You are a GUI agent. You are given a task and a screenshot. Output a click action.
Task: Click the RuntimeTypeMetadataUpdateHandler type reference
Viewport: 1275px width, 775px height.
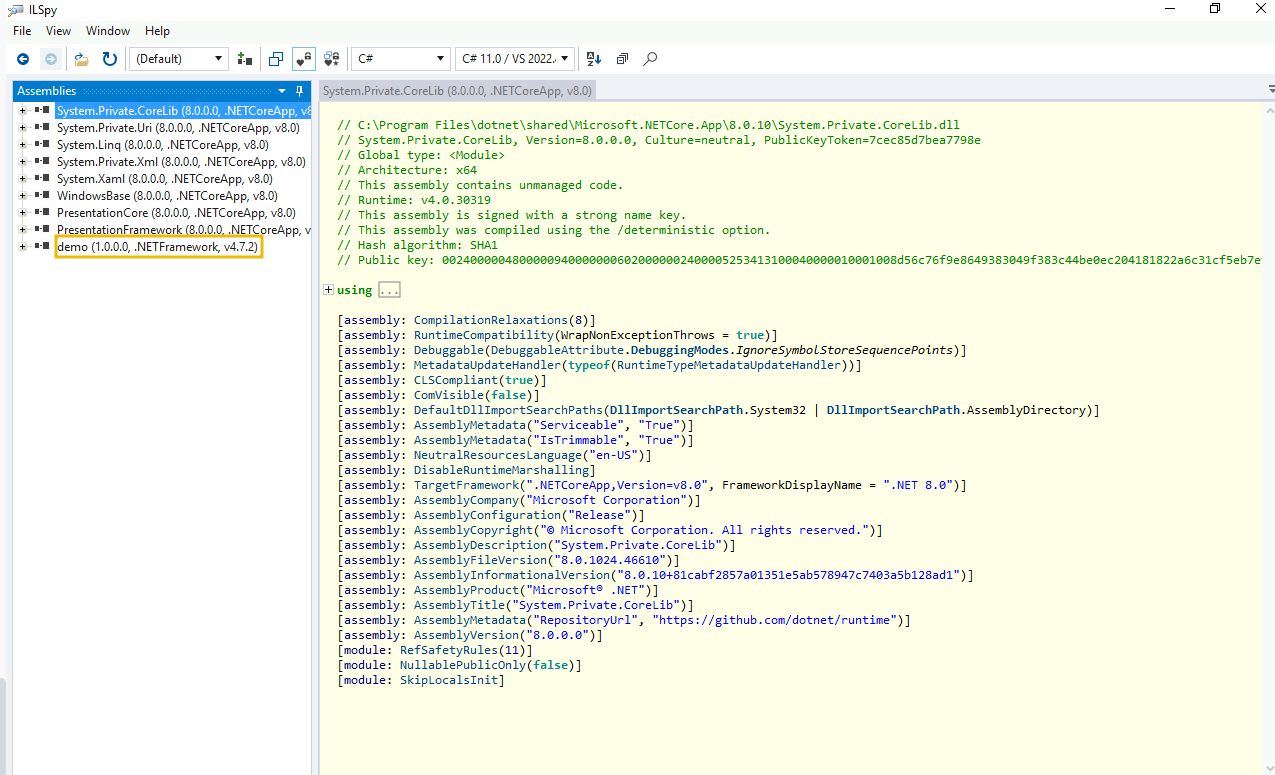click(730, 365)
